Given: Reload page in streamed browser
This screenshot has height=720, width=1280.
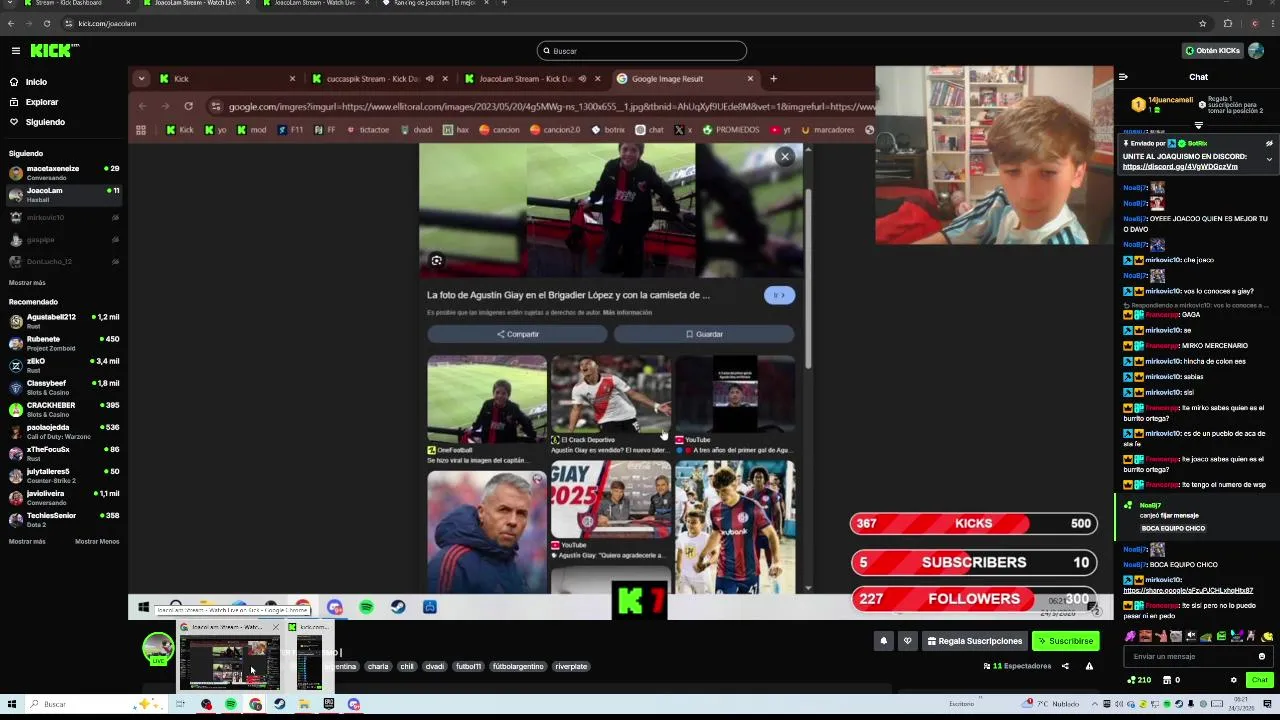Looking at the screenshot, I should (188, 106).
